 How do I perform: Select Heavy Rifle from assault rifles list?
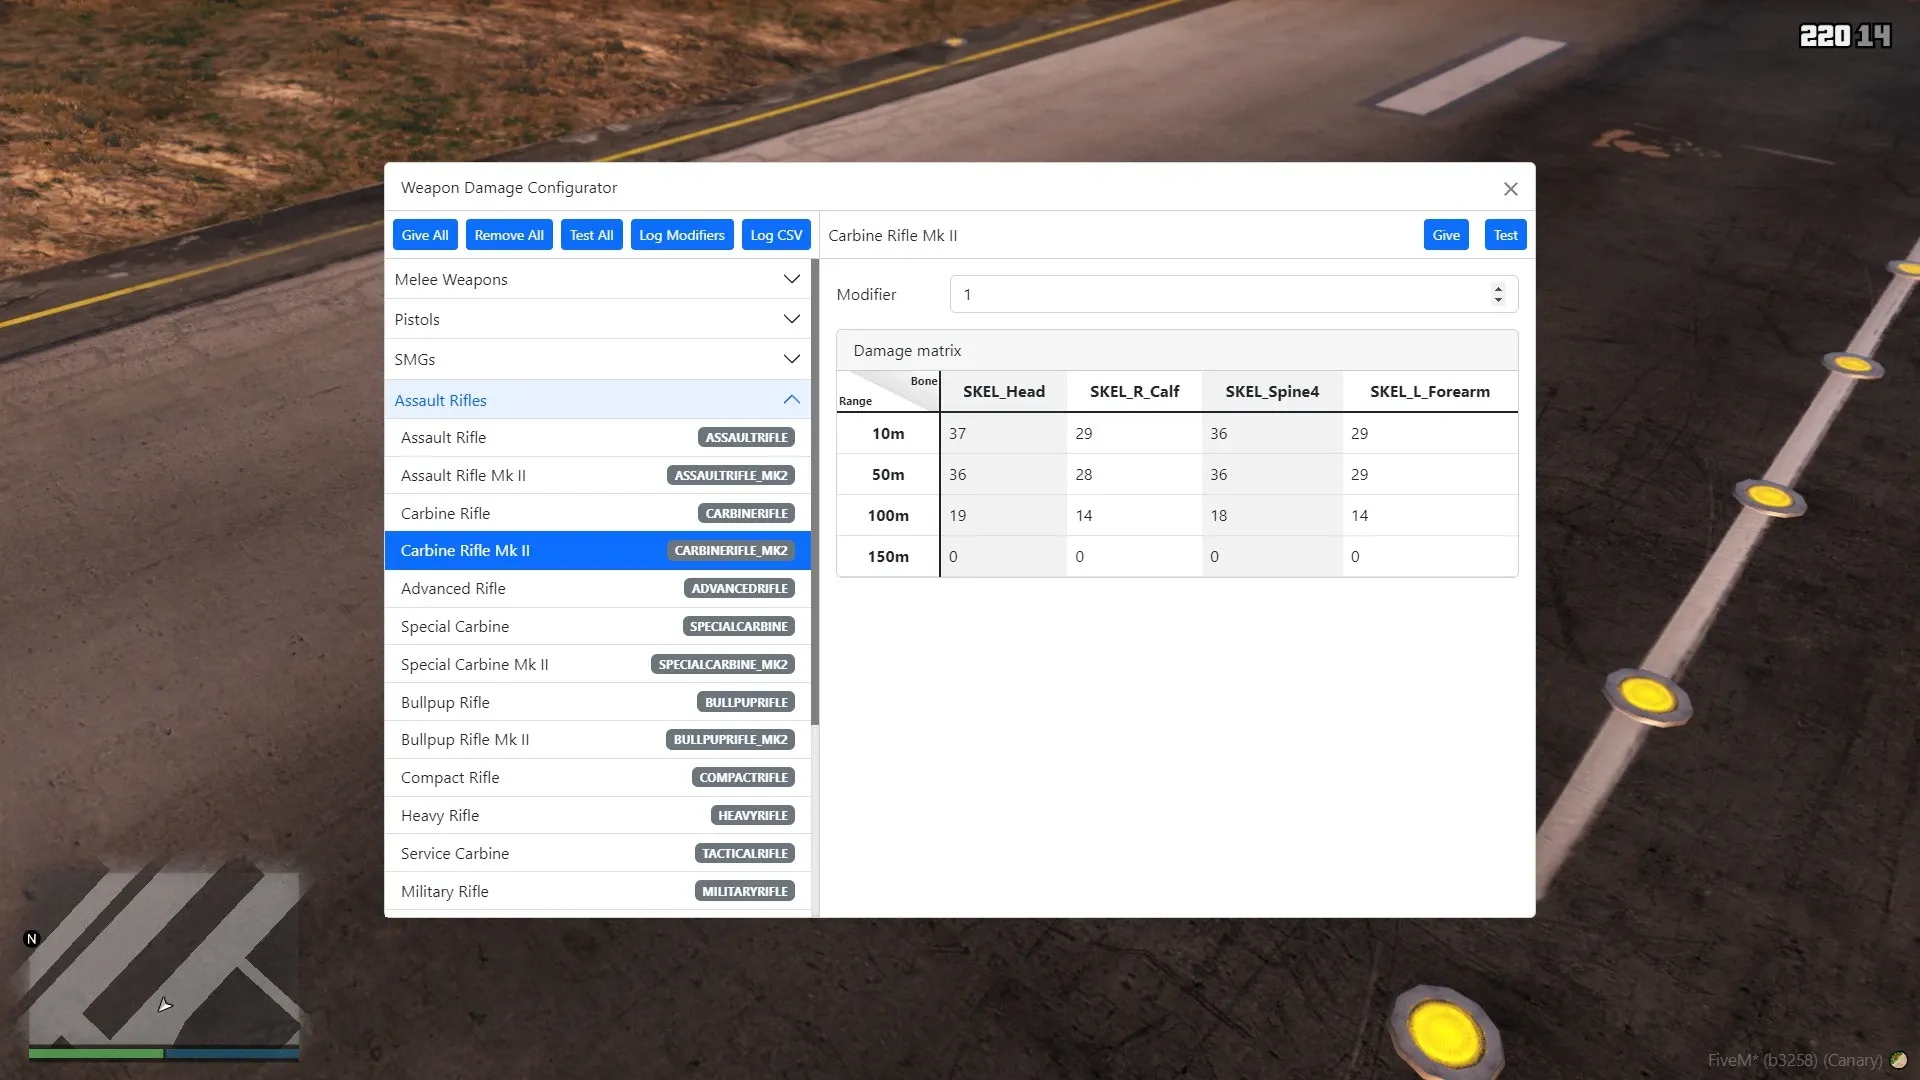click(439, 815)
